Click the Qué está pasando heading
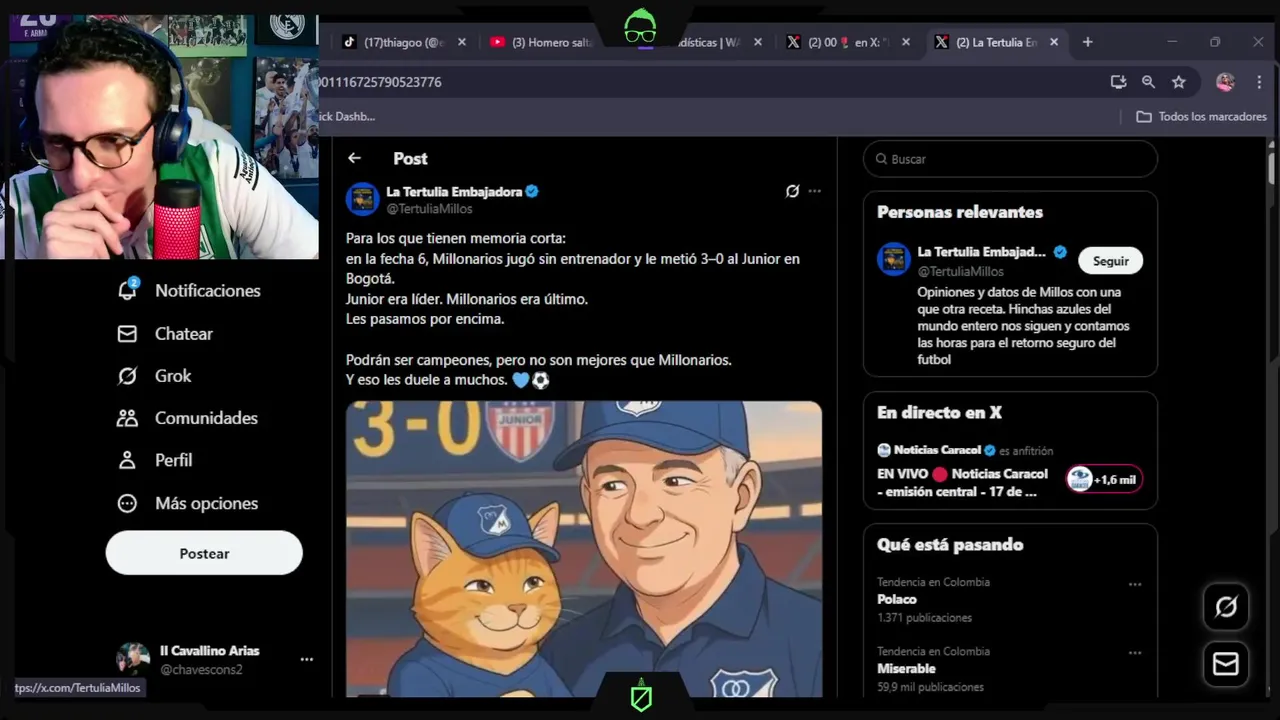 coord(950,545)
